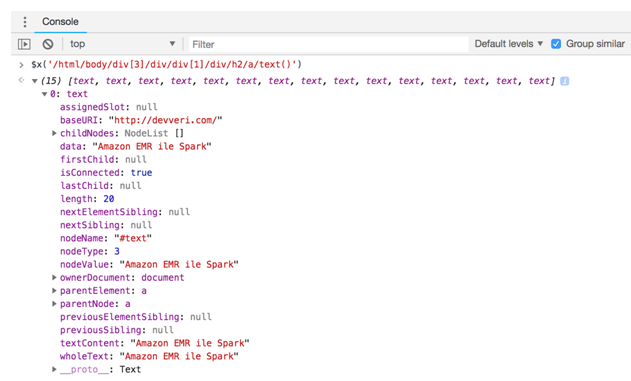Viewport: 631px width, 381px height.
Task: Click the nextSibling: null row
Action: coord(106,225)
